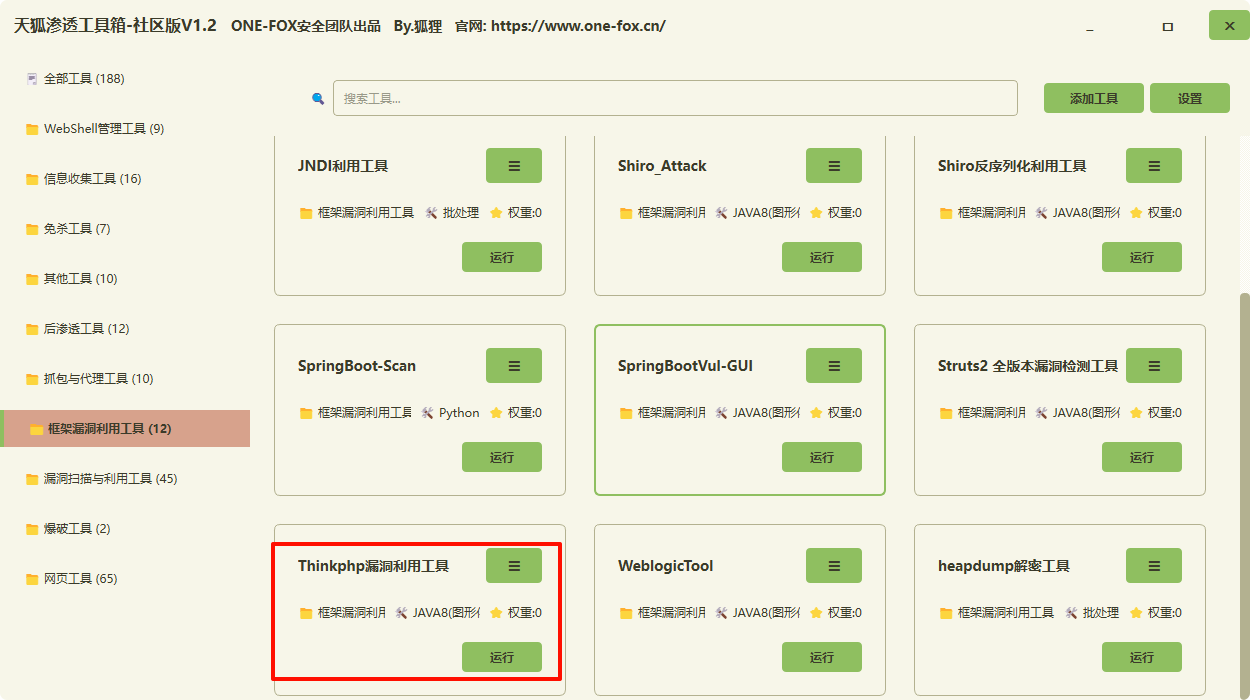Click the heapdump解密工具 menu icon
Viewport: 1250px width, 700px height.
(1154, 566)
